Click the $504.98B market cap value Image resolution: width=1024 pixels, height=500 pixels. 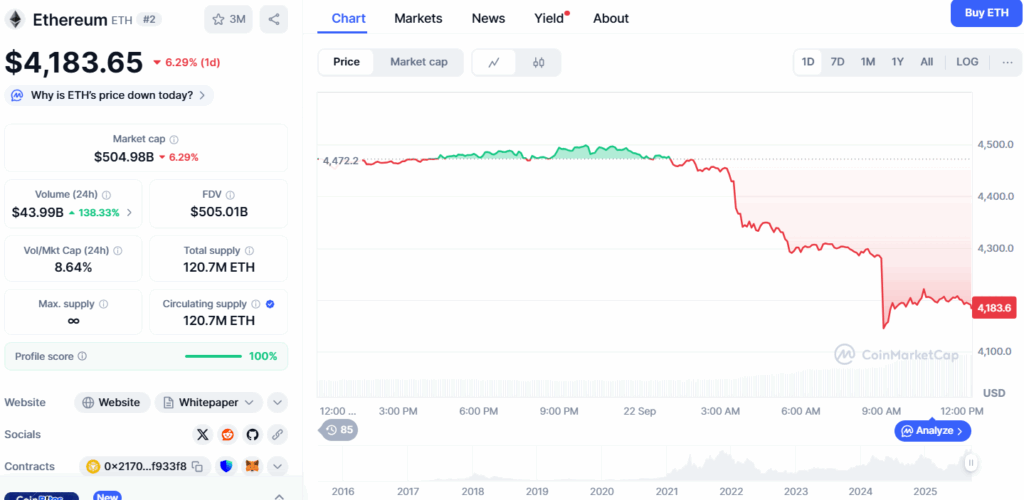[124, 157]
